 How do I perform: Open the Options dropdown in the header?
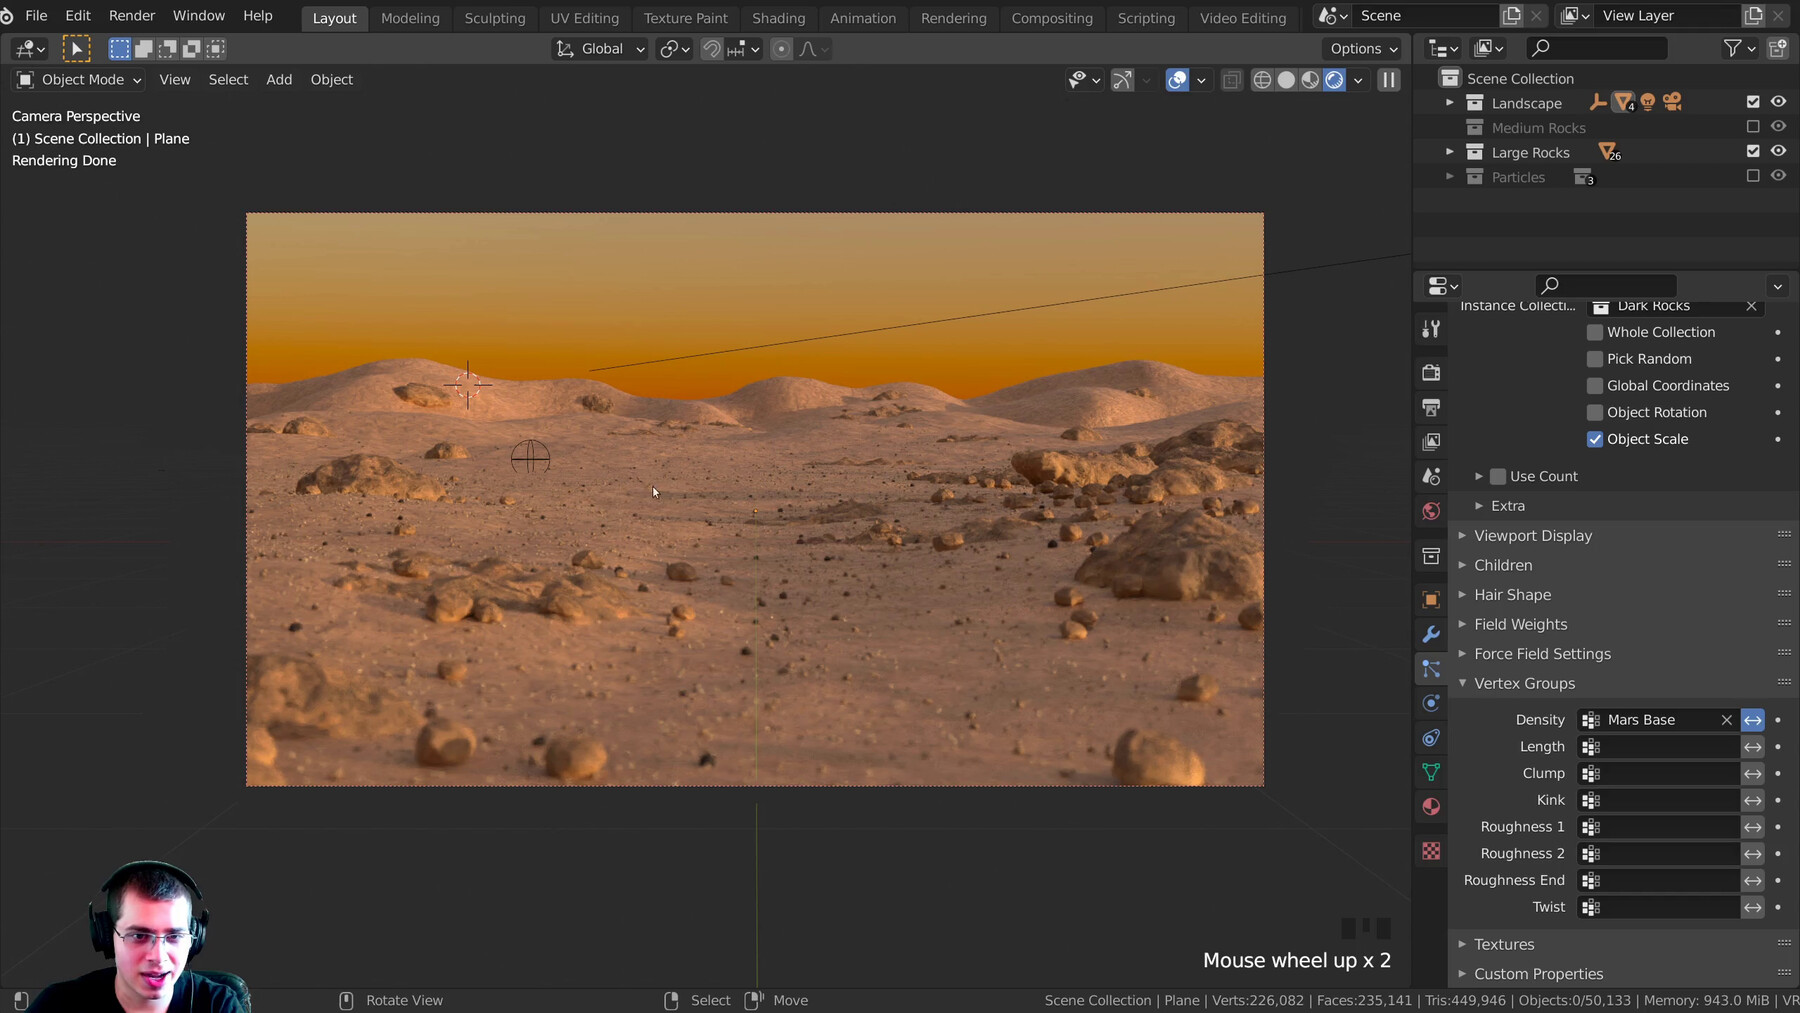[1363, 49]
